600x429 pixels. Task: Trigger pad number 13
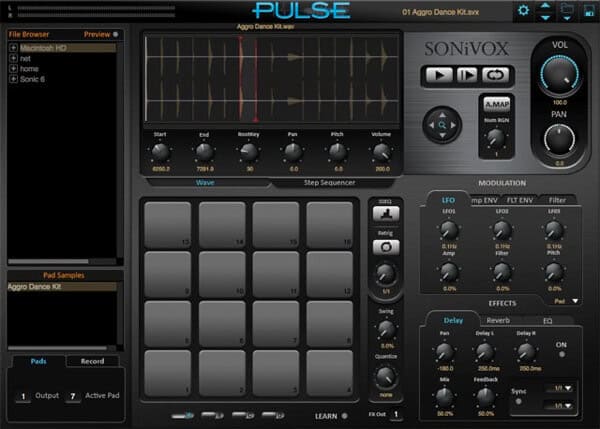168,225
